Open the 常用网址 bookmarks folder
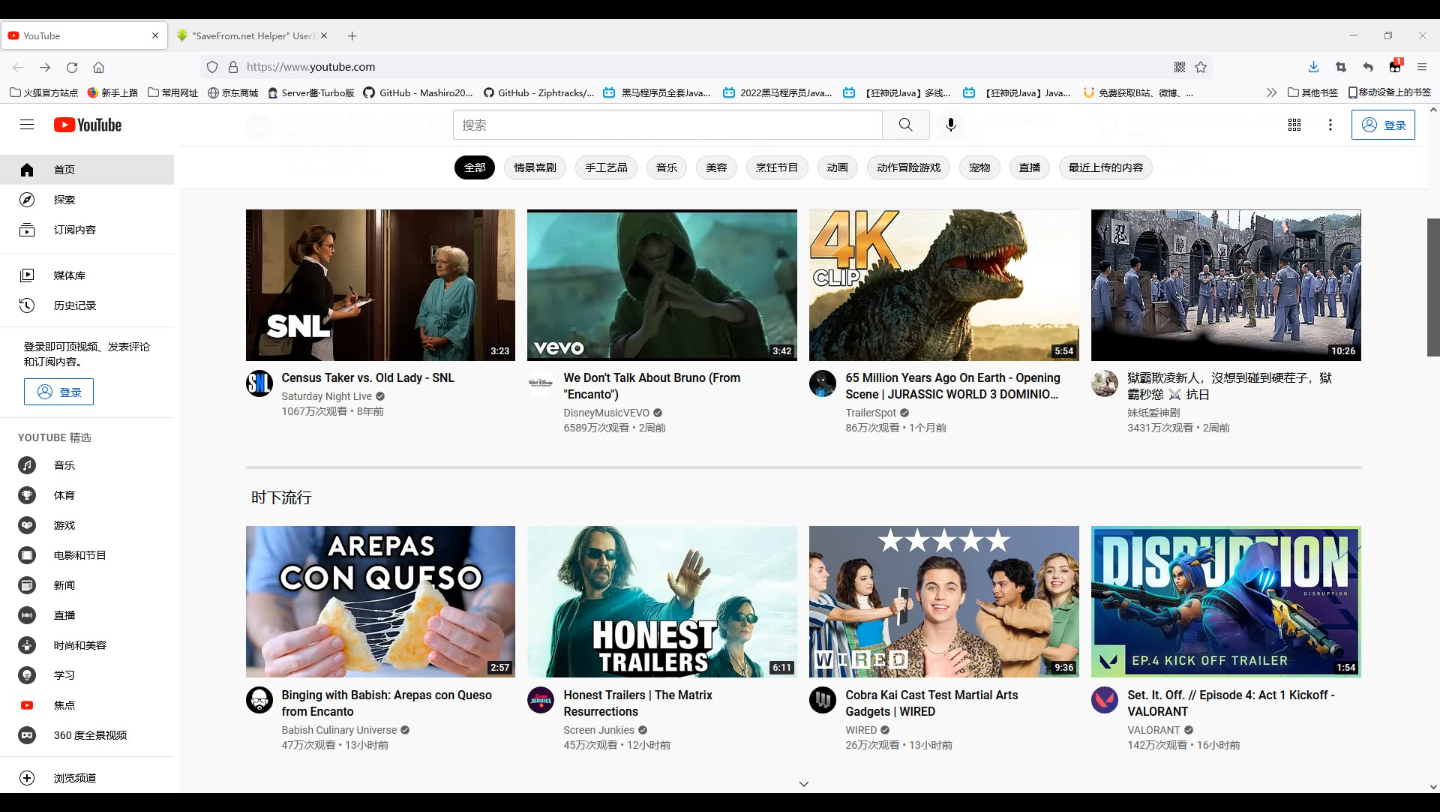 173,92
